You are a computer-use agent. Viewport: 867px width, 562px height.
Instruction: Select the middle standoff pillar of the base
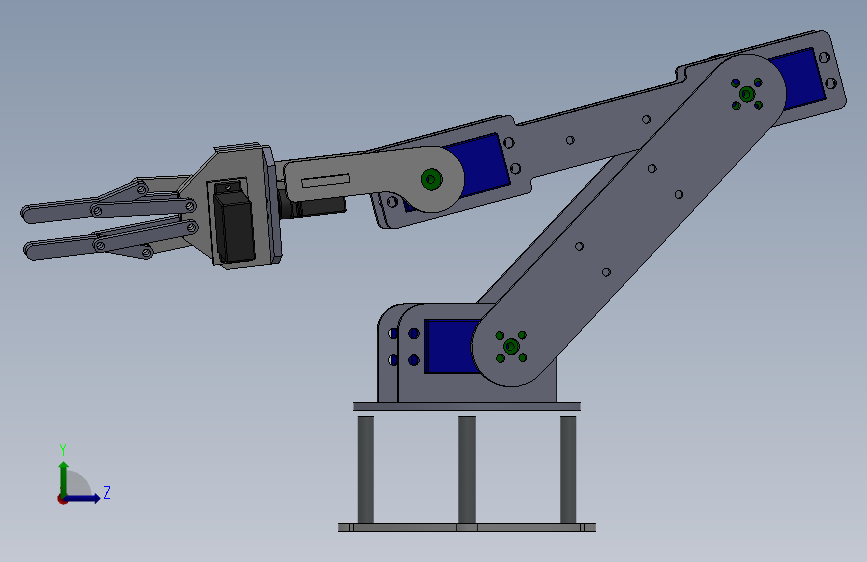click(x=467, y=470)
